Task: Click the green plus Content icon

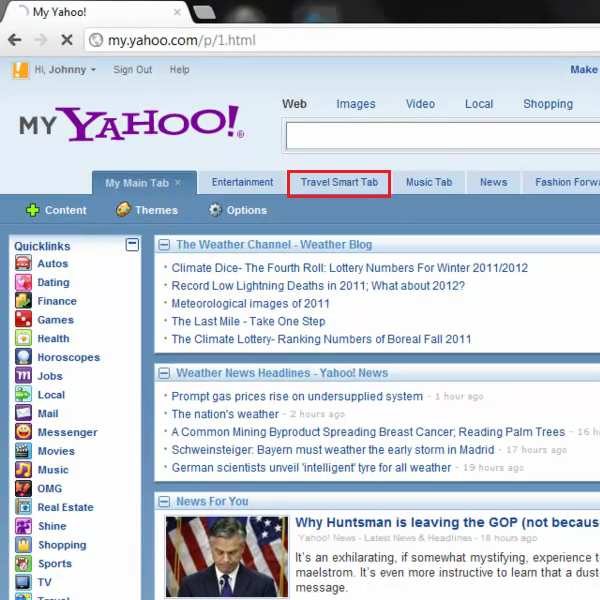Action: click(x=33, y=210)
